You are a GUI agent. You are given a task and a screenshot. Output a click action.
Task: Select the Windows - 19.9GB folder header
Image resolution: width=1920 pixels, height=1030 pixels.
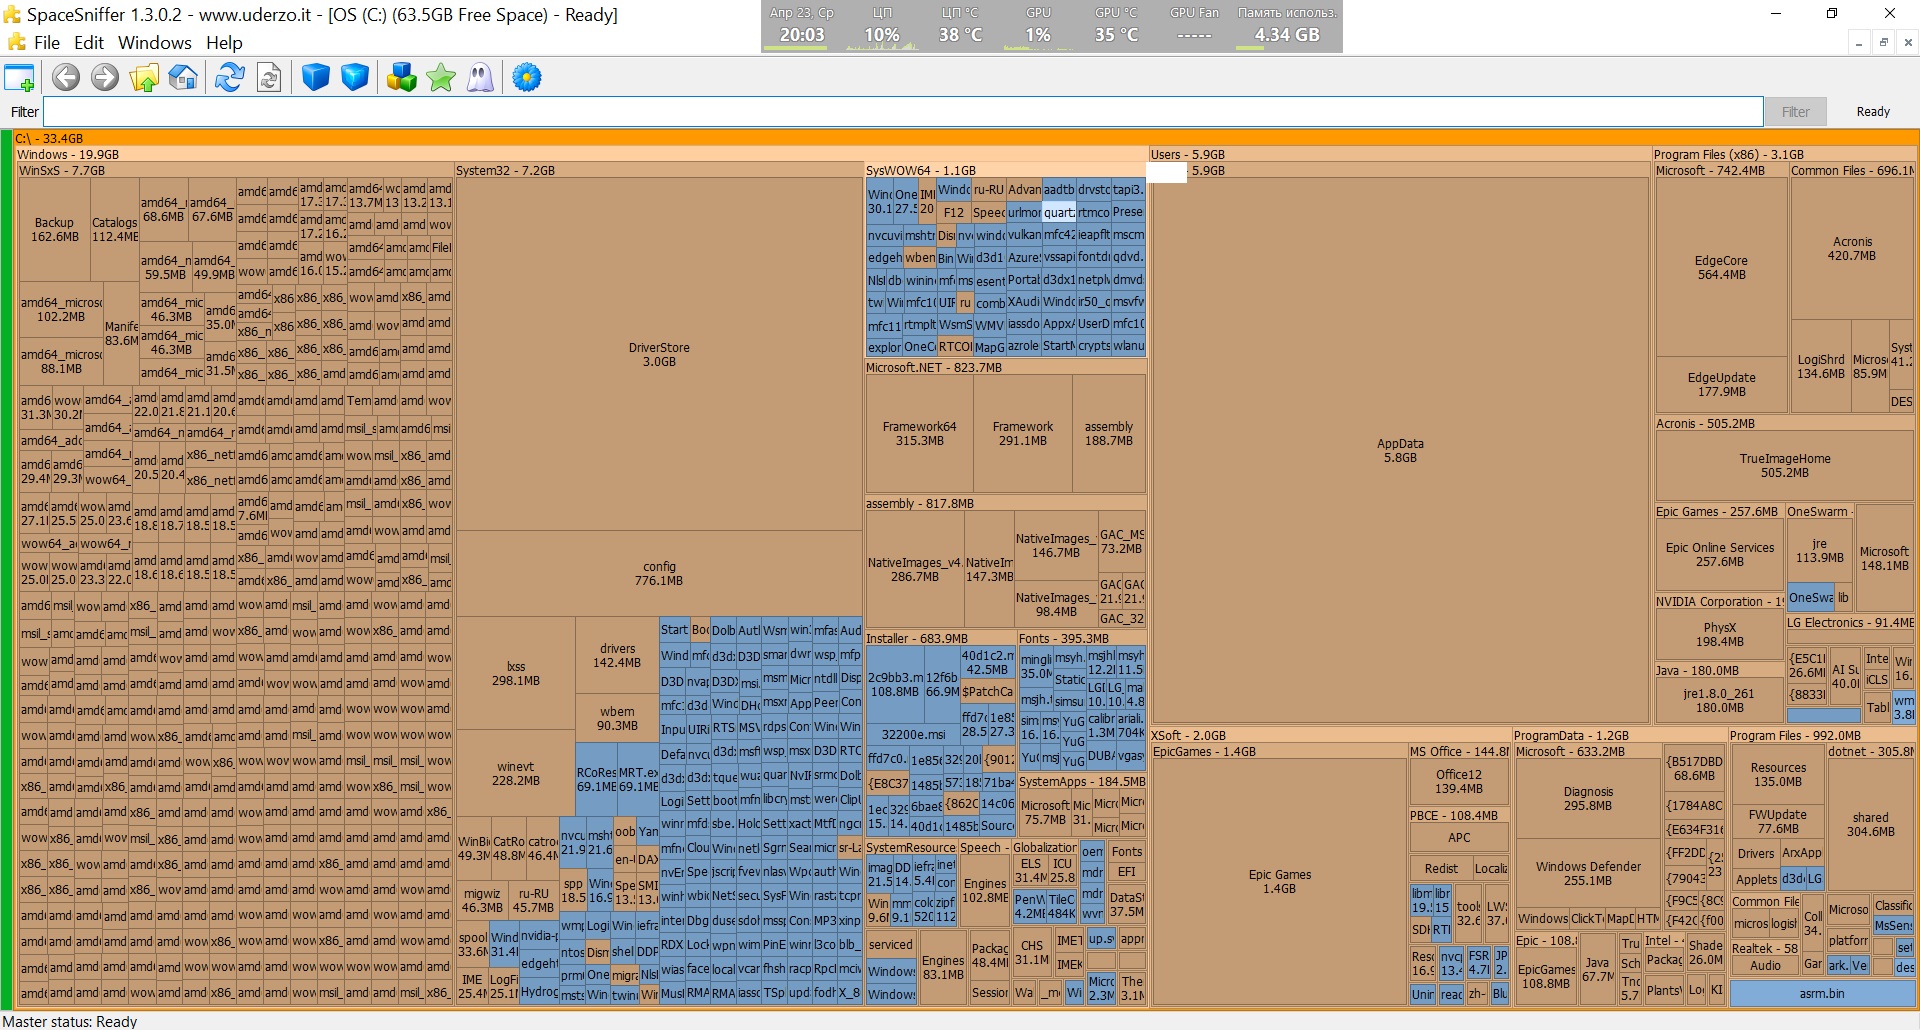point(581,154)
